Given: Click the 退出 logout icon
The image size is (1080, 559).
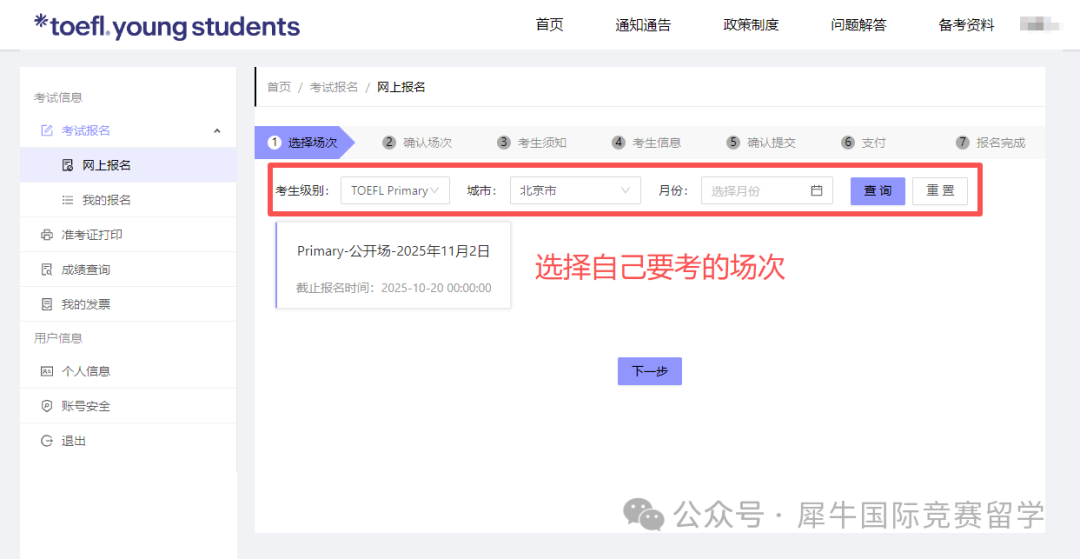Looking at the screenshot, I should tap(46, 441).
